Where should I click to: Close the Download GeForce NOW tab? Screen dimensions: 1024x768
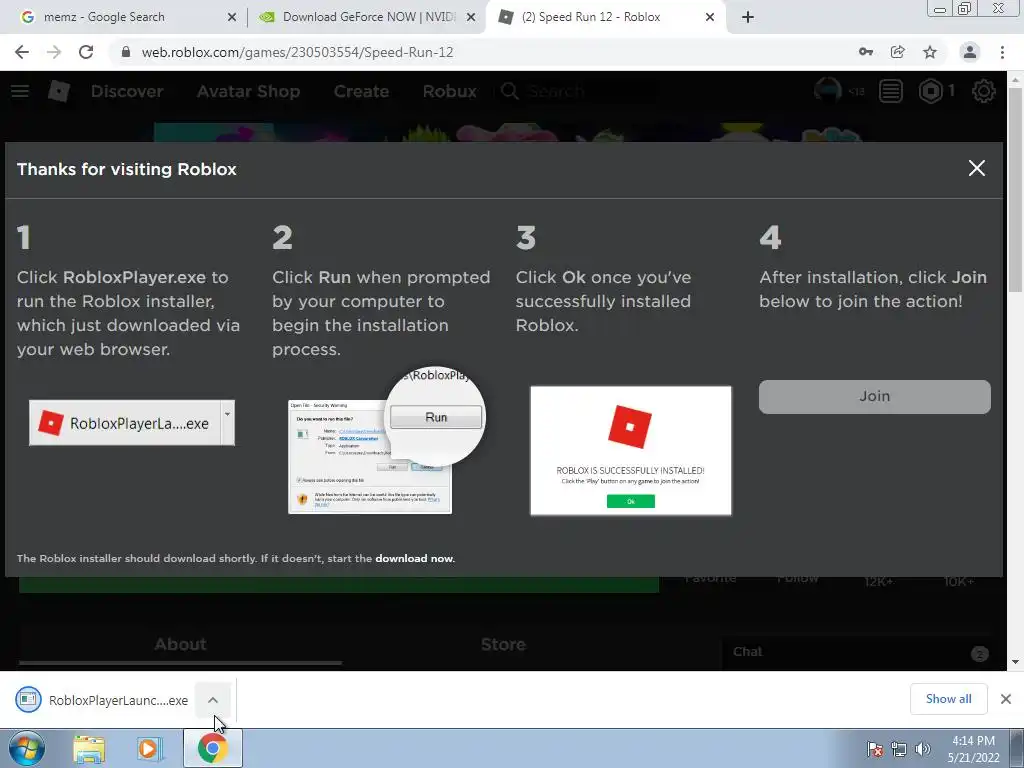[x=471, y=18]
